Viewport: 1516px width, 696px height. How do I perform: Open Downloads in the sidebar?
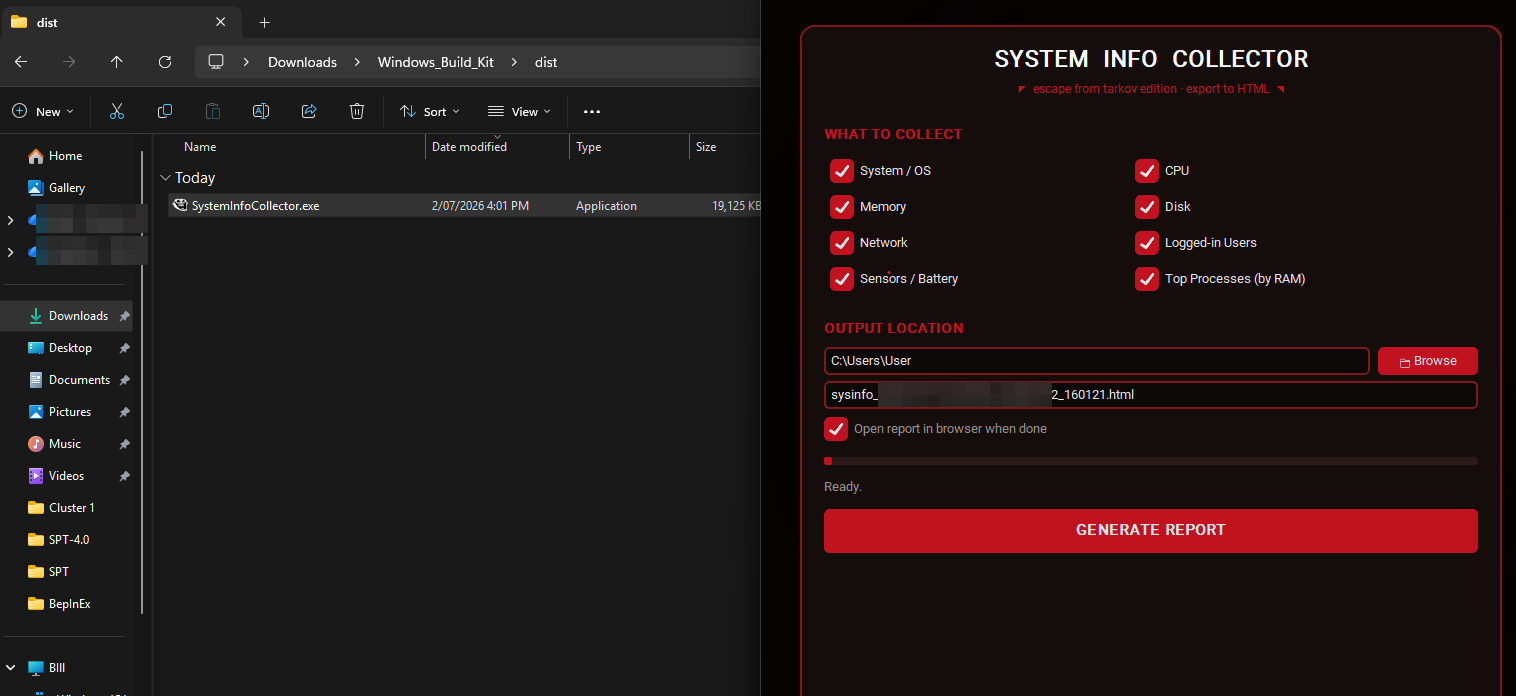point(78,316)
